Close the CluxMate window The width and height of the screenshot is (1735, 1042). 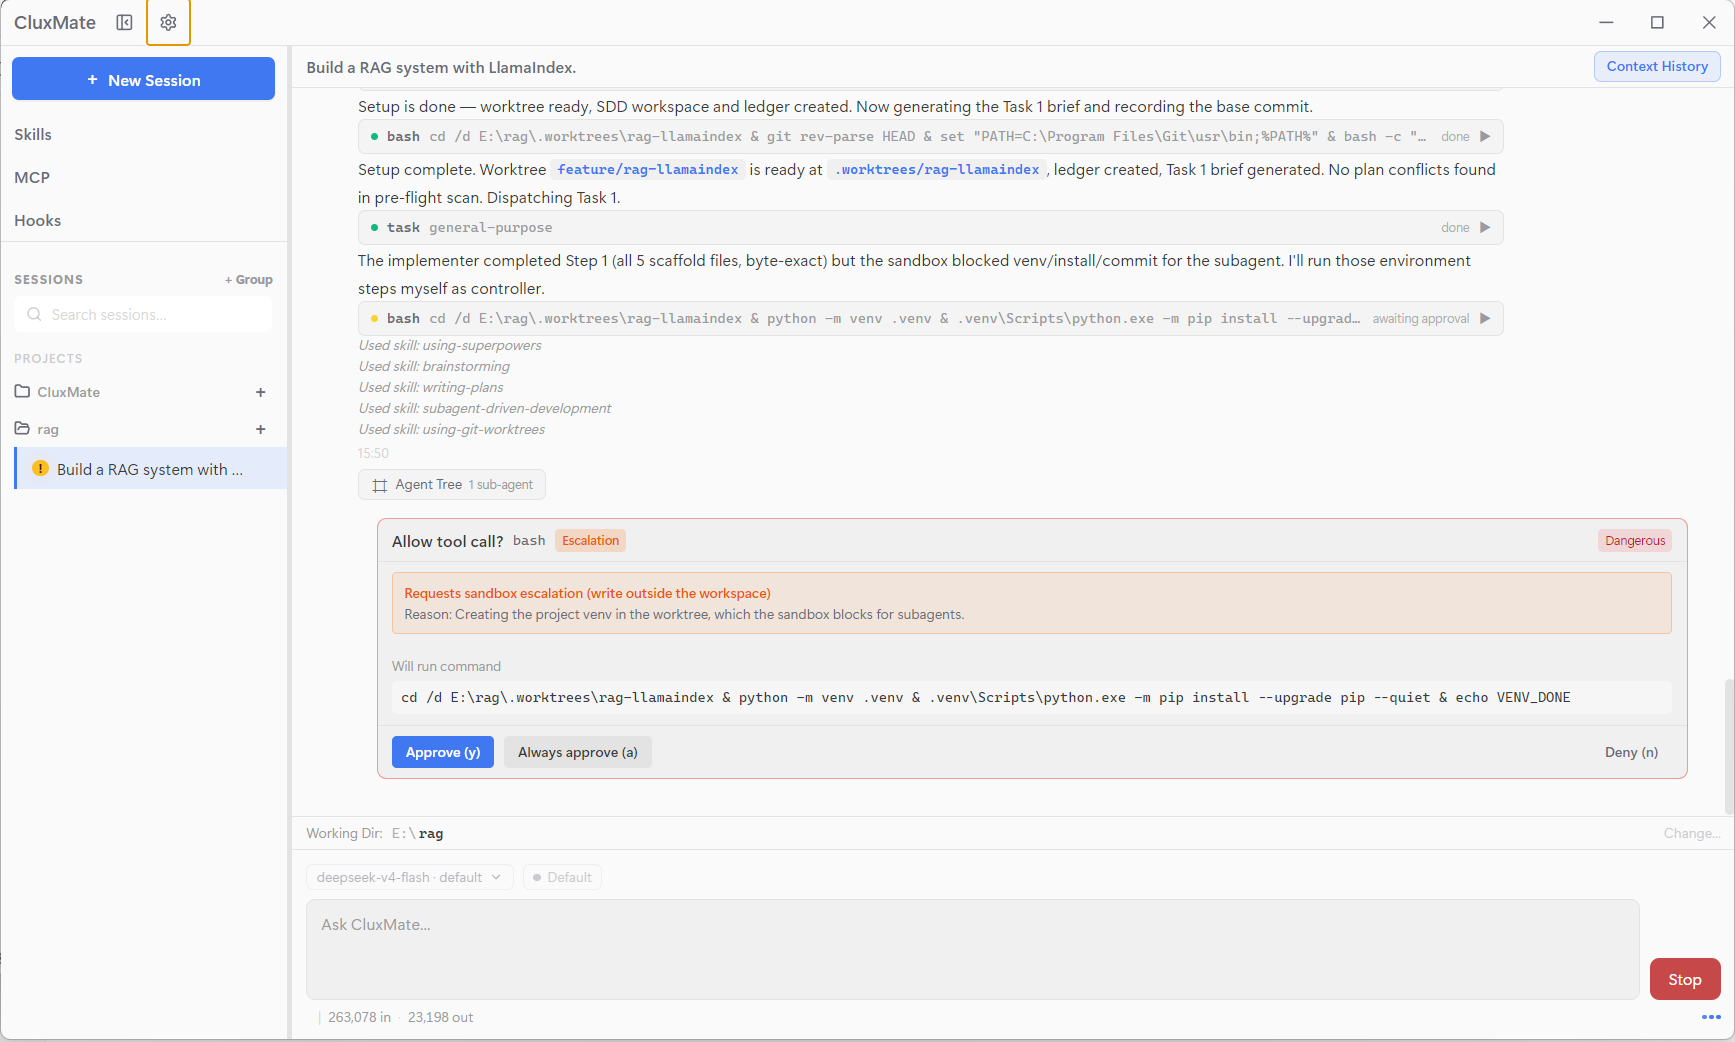click(x=1709, y=22)
